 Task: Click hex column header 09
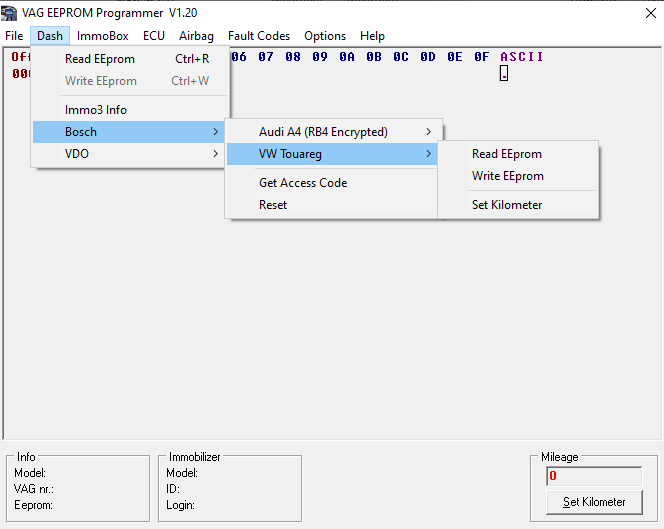(x=320, y=57)
